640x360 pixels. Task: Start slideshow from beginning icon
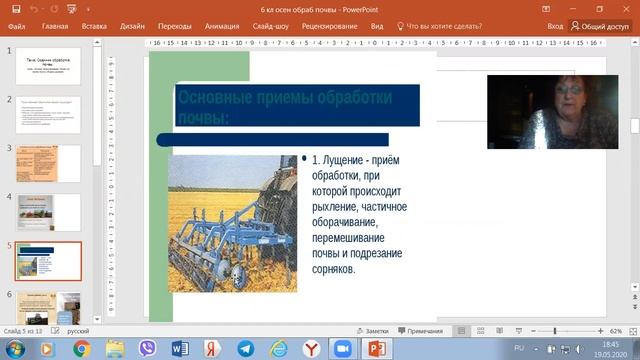72,9
